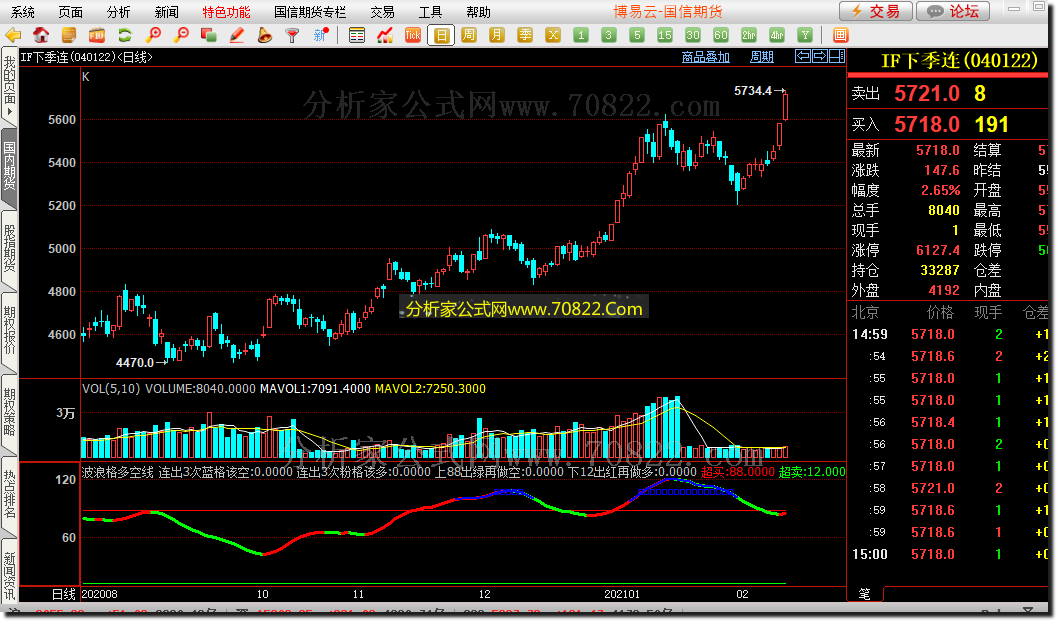1058x621 pixels.
Task: Open the 期权报价 side tab
Action: tap(9, 331)
